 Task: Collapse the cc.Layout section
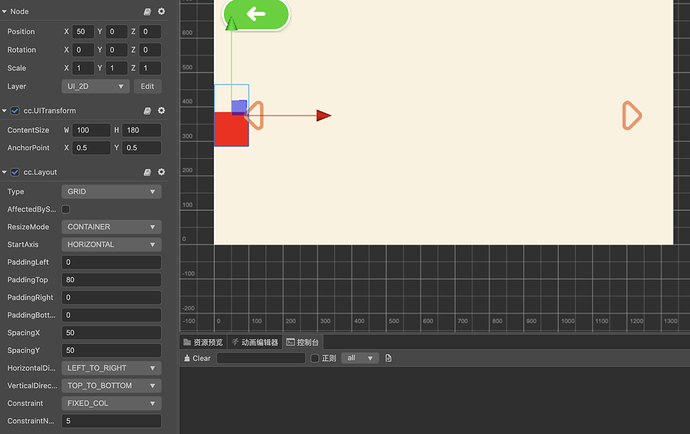pos(4,172)
